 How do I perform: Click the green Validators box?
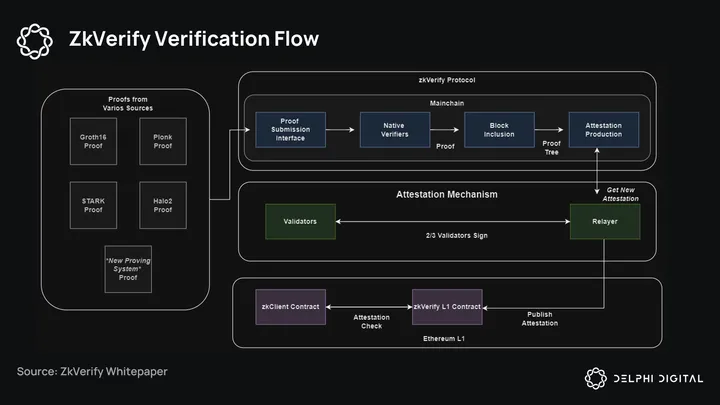point(300,221)
